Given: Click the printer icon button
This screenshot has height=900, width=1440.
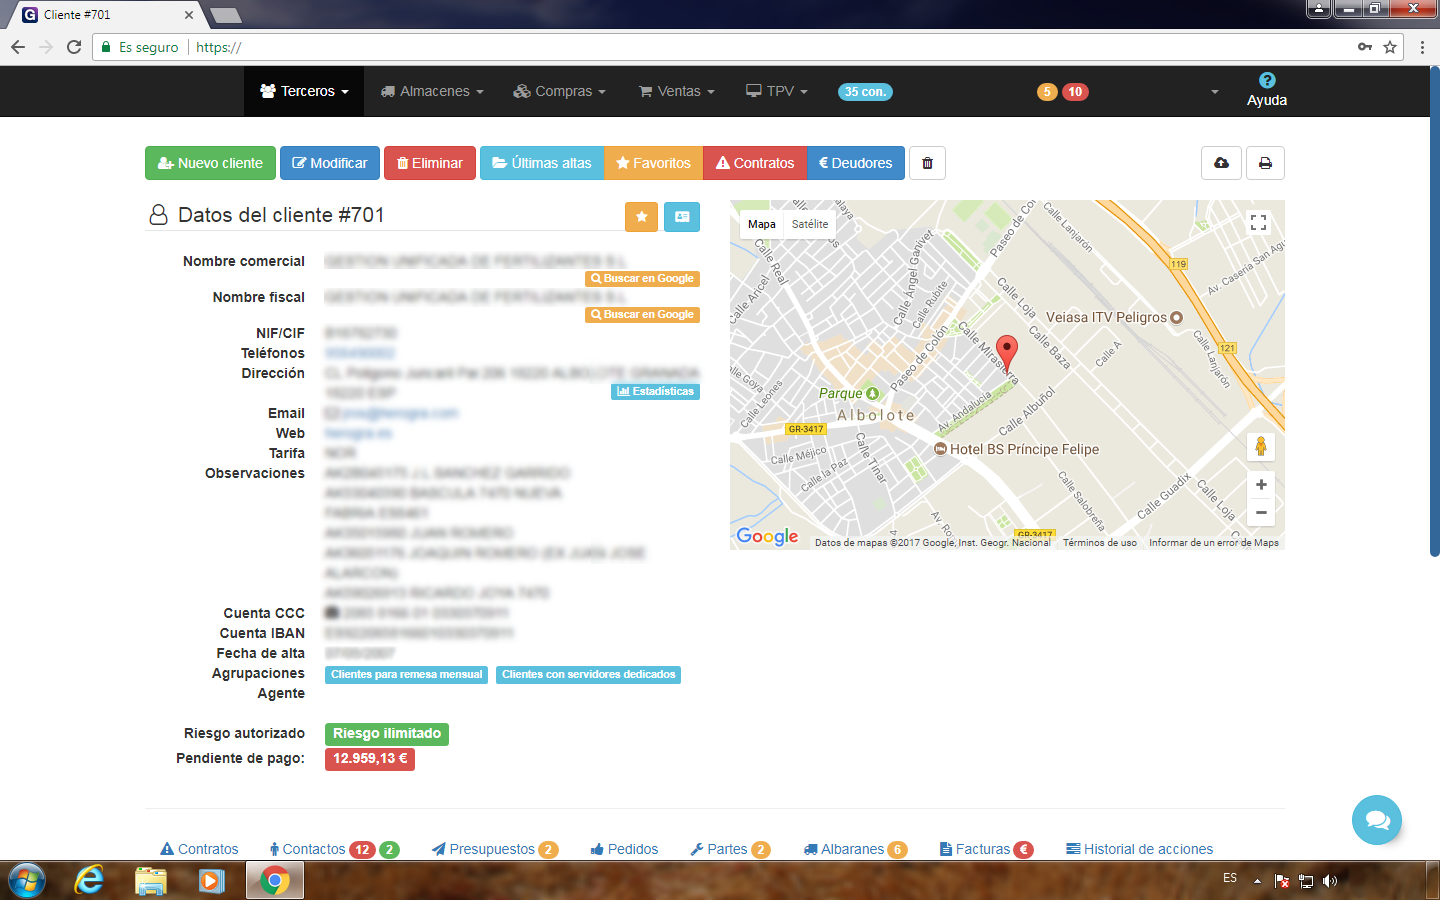Looking at the screenshot, I should (x=1265, y=163).
